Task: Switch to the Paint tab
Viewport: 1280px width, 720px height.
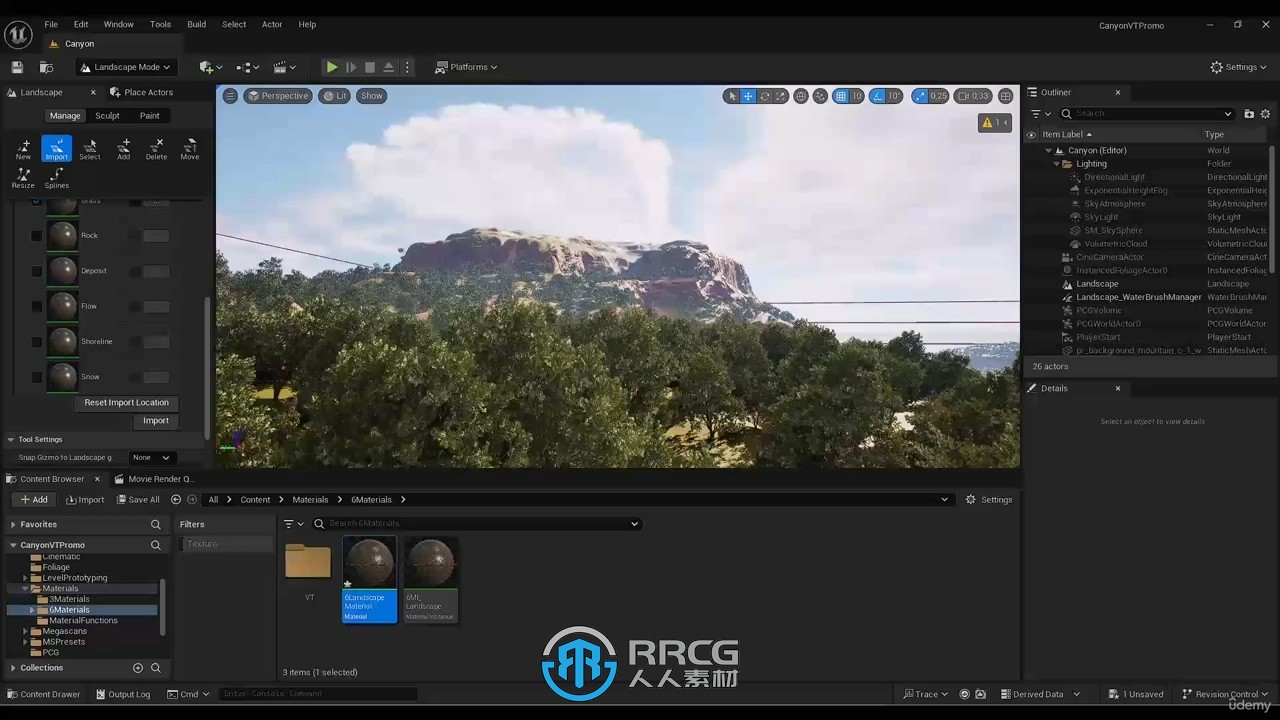Action: point(150,116)
